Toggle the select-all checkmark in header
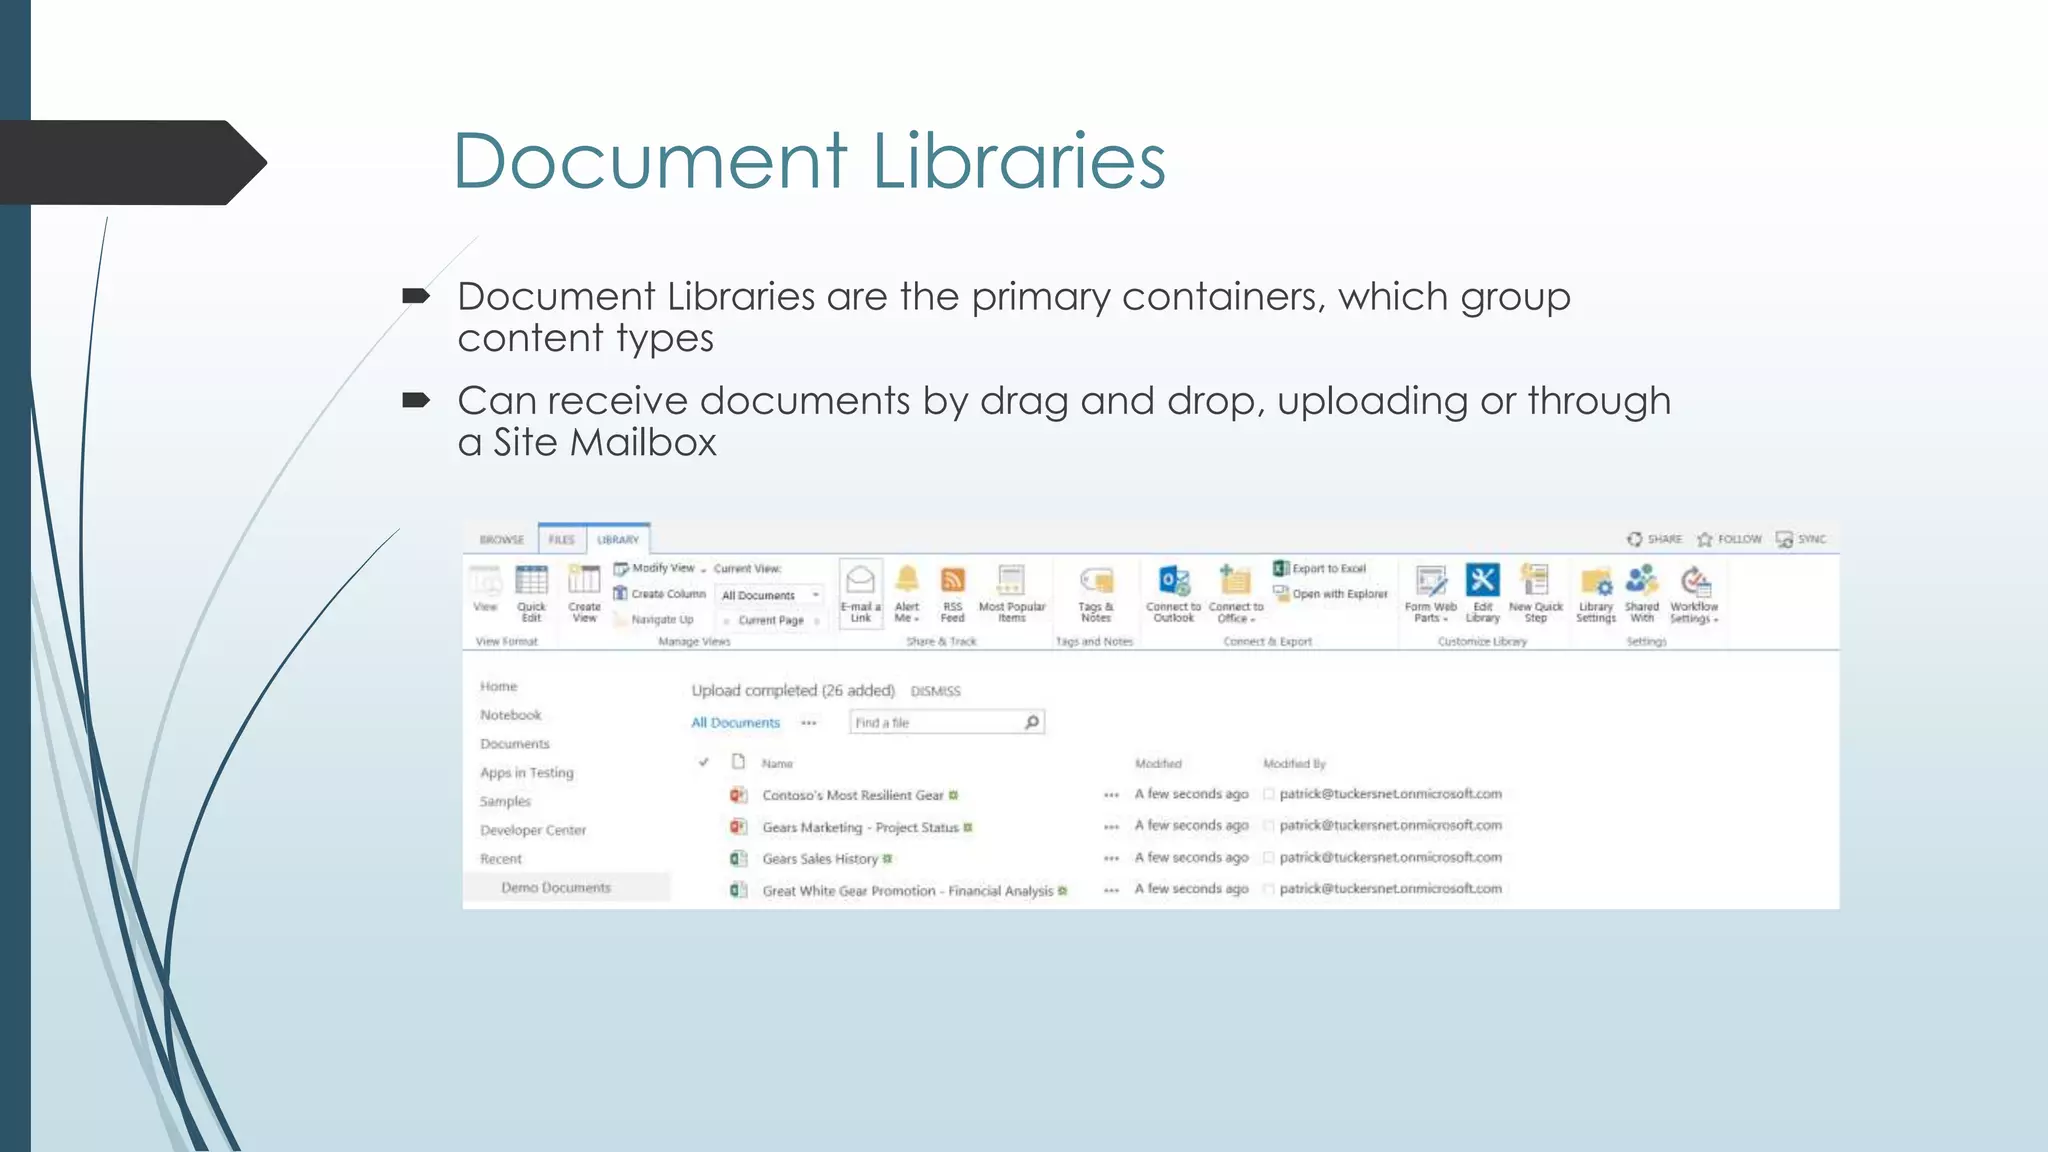The height and width of the screenshot is (1152, 2048). click(x=704, y=762)
